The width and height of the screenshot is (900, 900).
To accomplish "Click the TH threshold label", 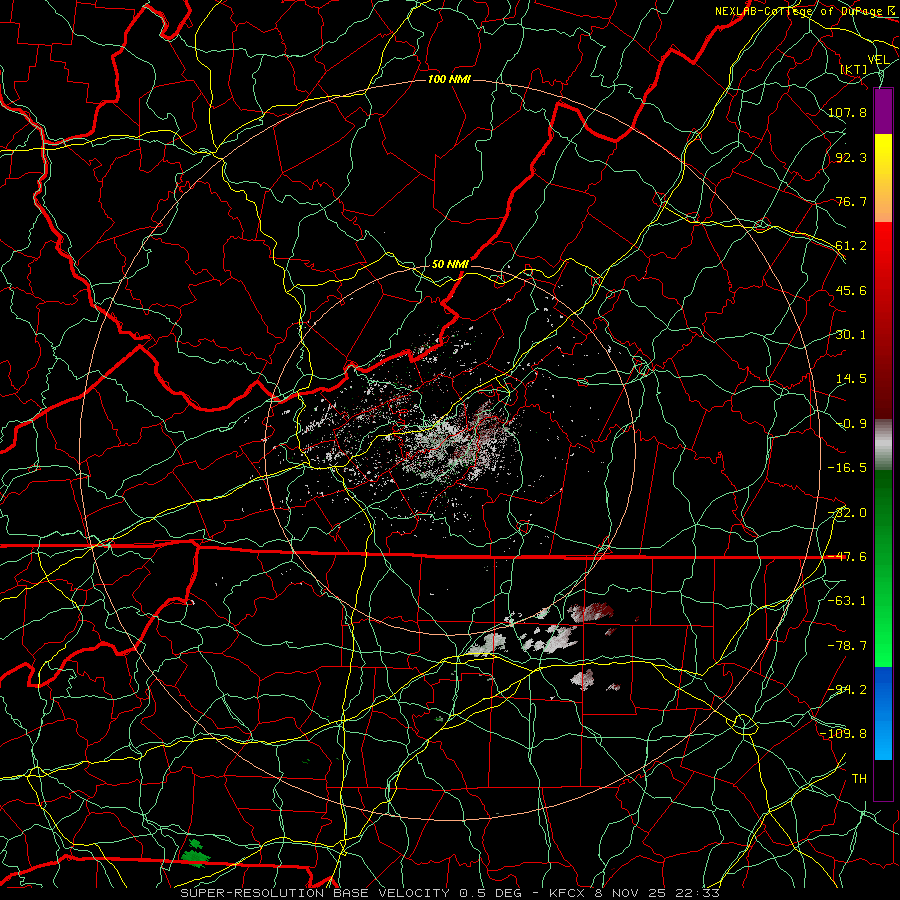I will [x=859, y=779].
